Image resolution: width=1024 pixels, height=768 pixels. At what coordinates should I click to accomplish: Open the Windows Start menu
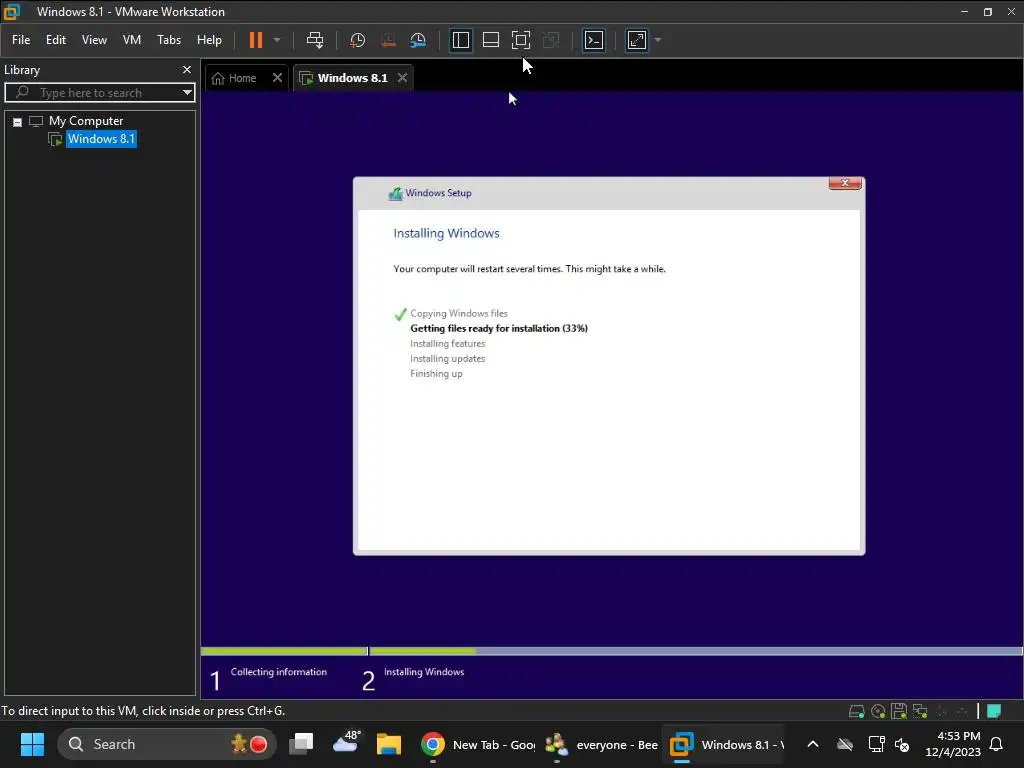point(32,744)
